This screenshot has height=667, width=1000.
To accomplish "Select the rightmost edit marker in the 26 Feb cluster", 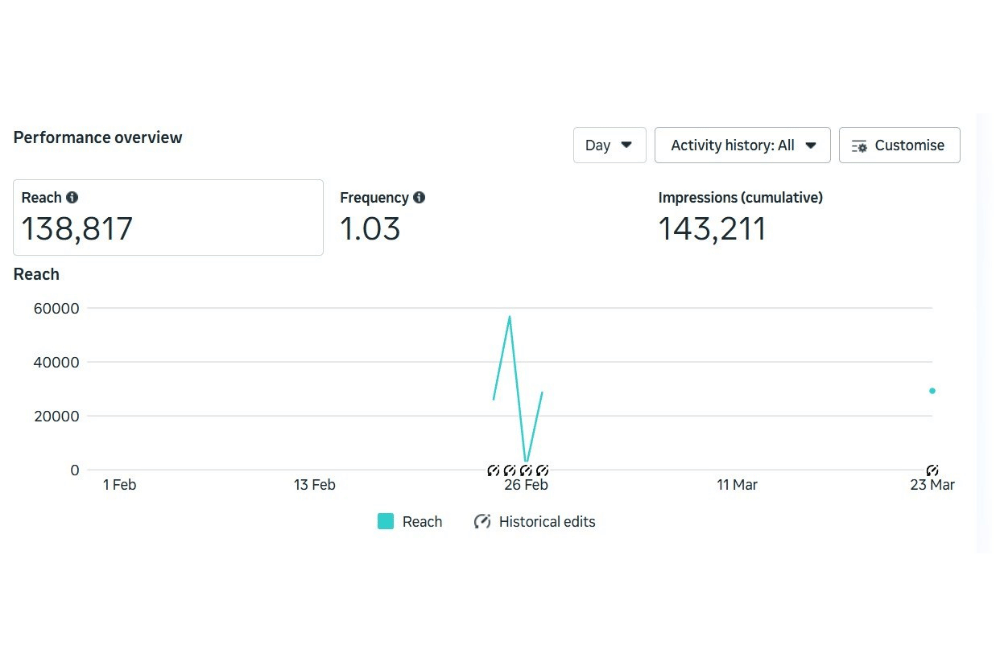I will 542,470.
